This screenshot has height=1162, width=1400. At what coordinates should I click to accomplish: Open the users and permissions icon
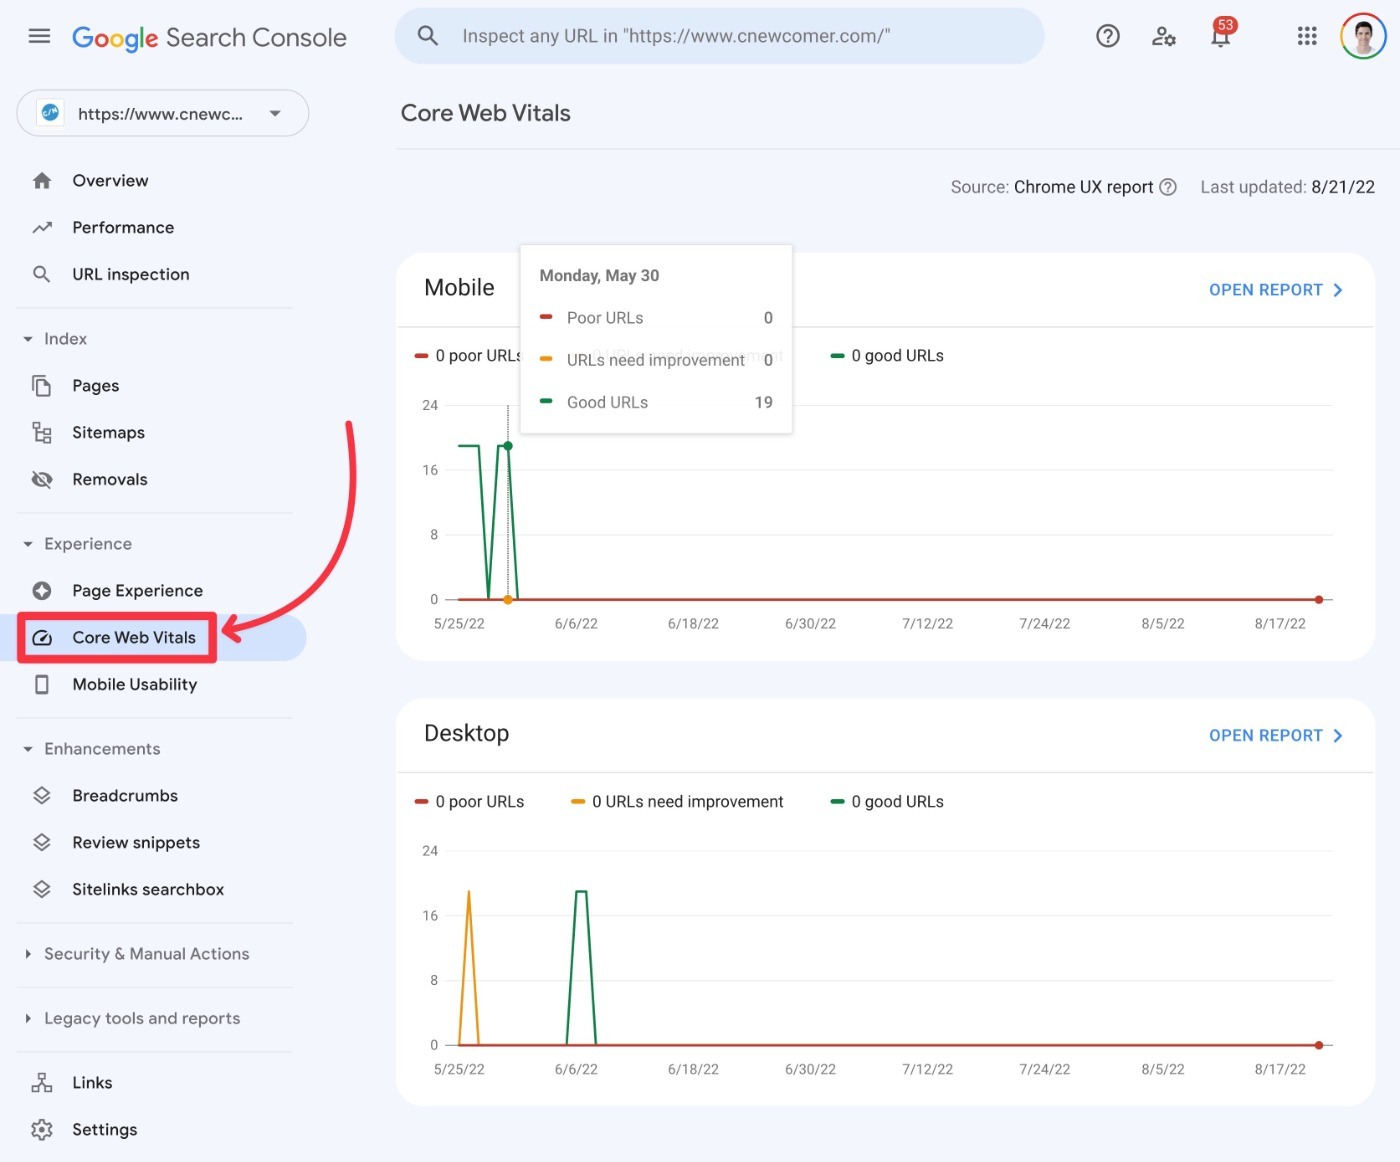click(1163, 36)
